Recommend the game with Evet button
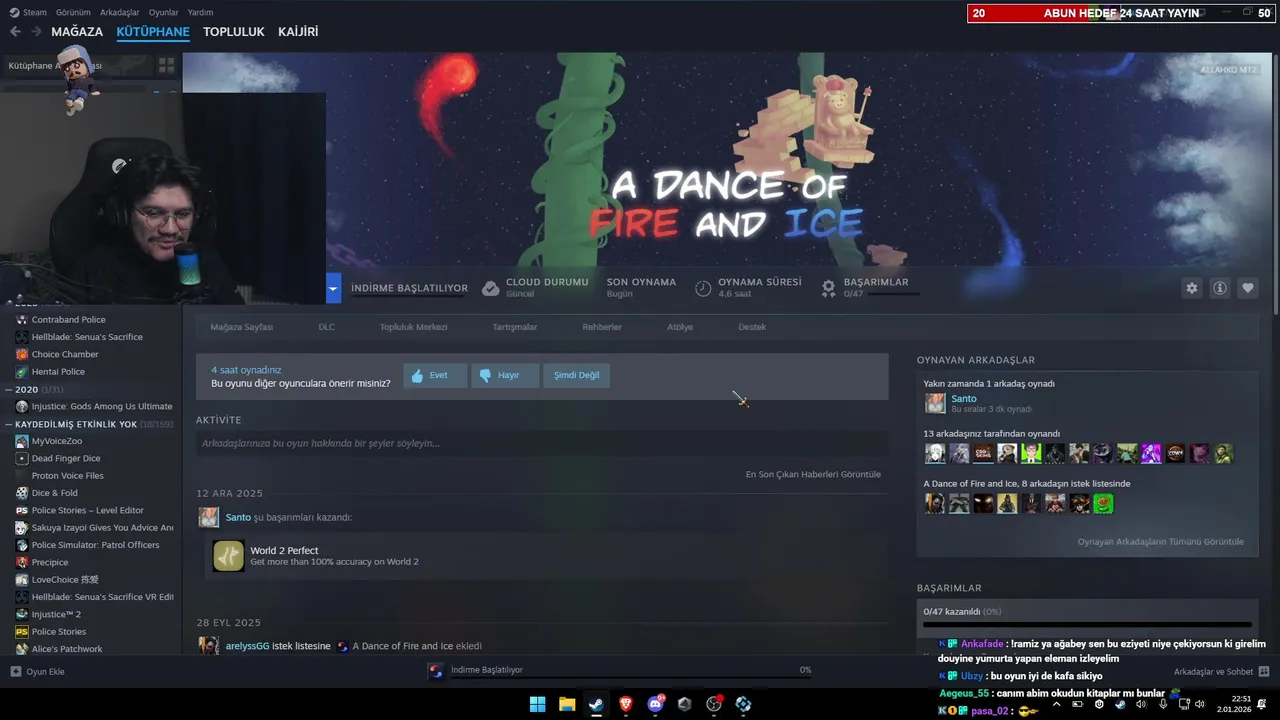Screen dimensions: 1280x720 [x=435, y=375]
